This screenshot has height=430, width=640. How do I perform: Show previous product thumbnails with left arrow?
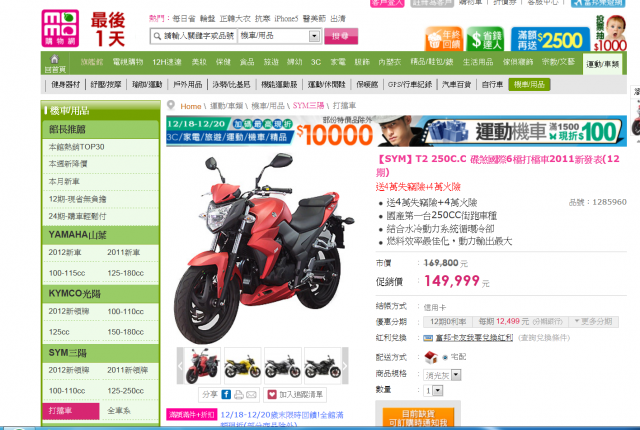[180, 366]
